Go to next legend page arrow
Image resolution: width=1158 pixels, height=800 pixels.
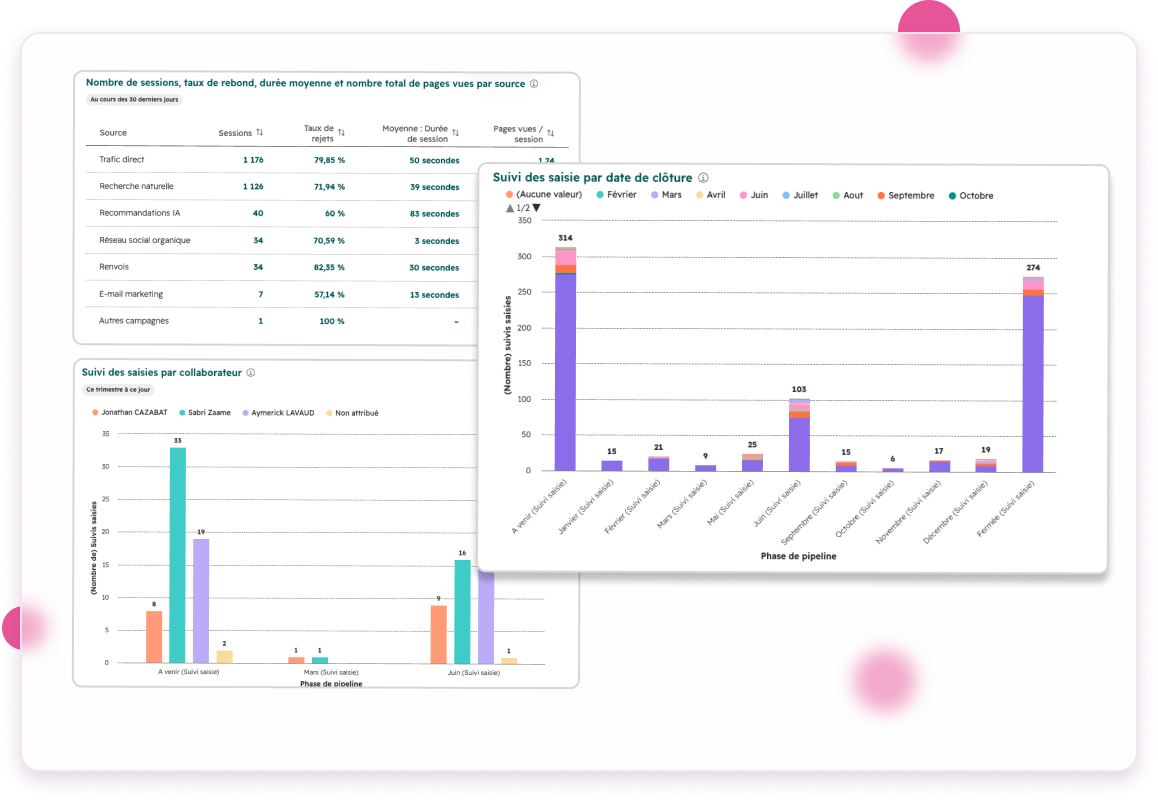(537, 208)
